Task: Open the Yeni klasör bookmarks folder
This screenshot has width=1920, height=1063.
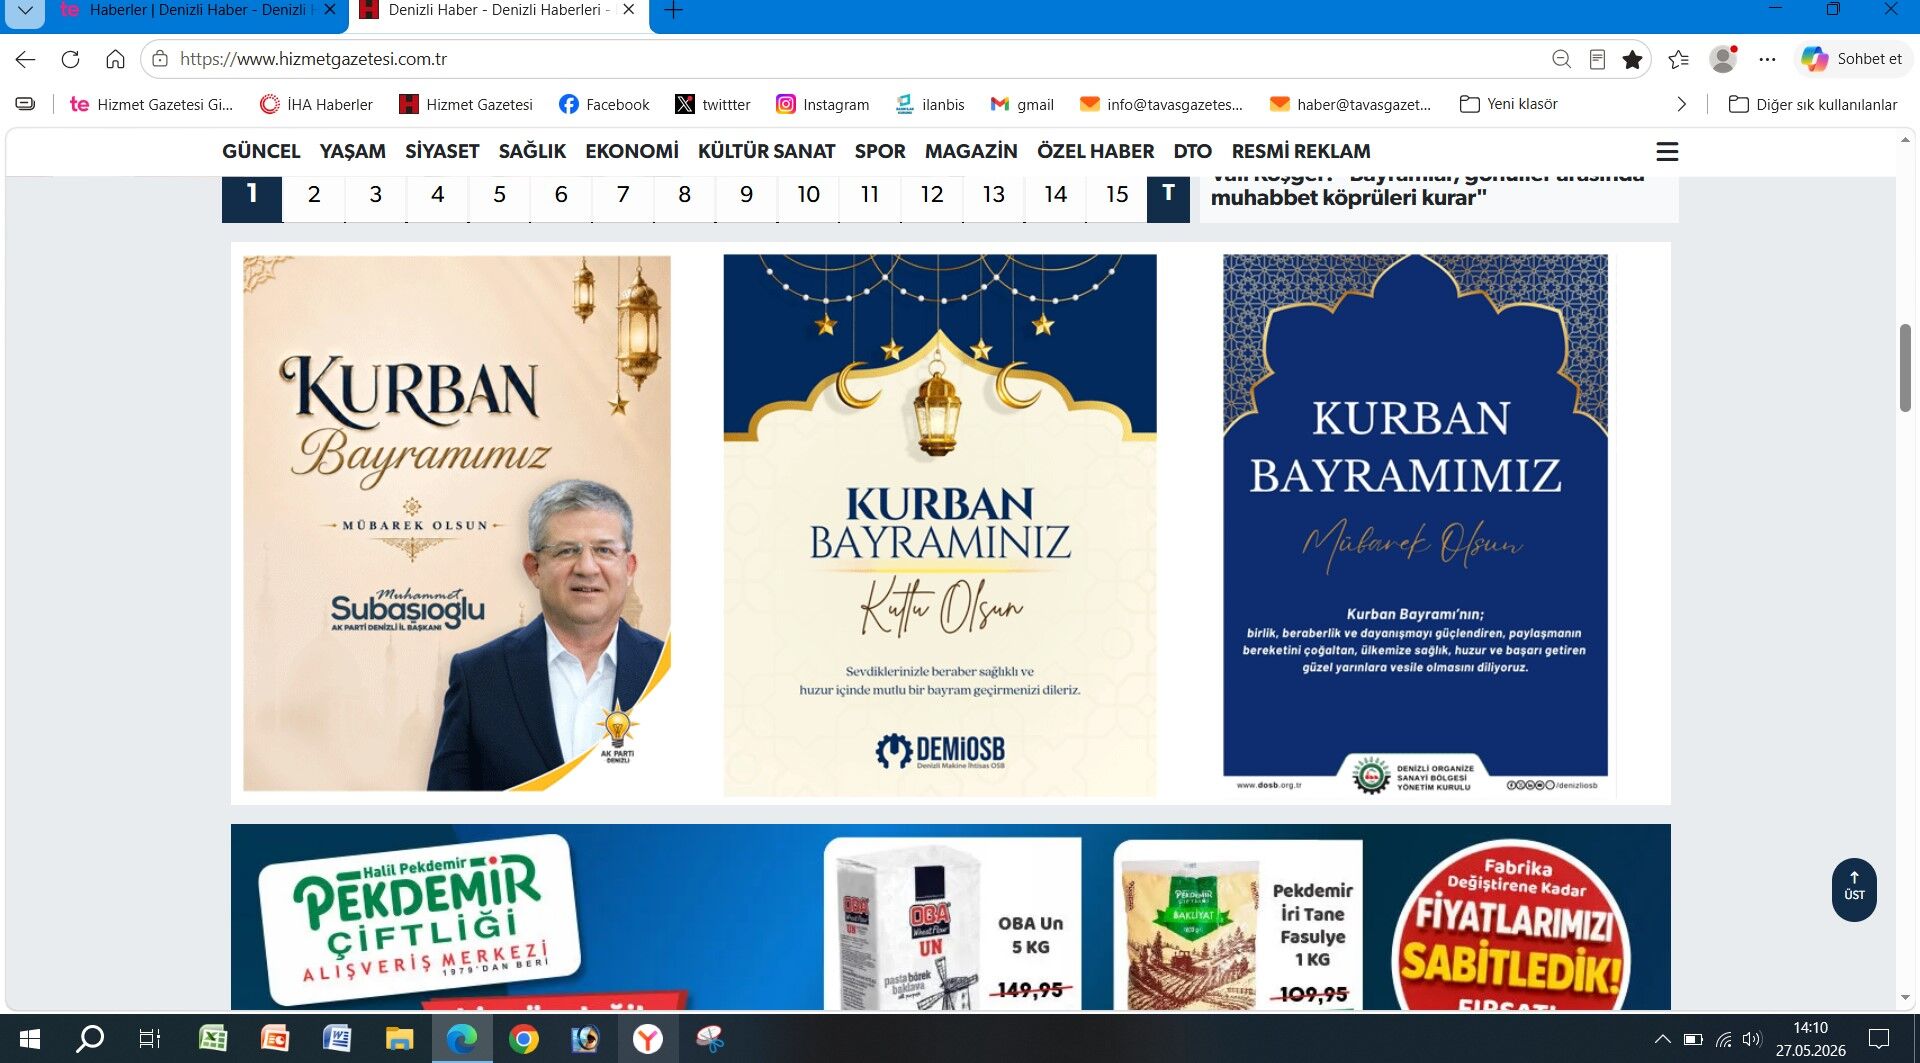Action: click(1509, 104)
